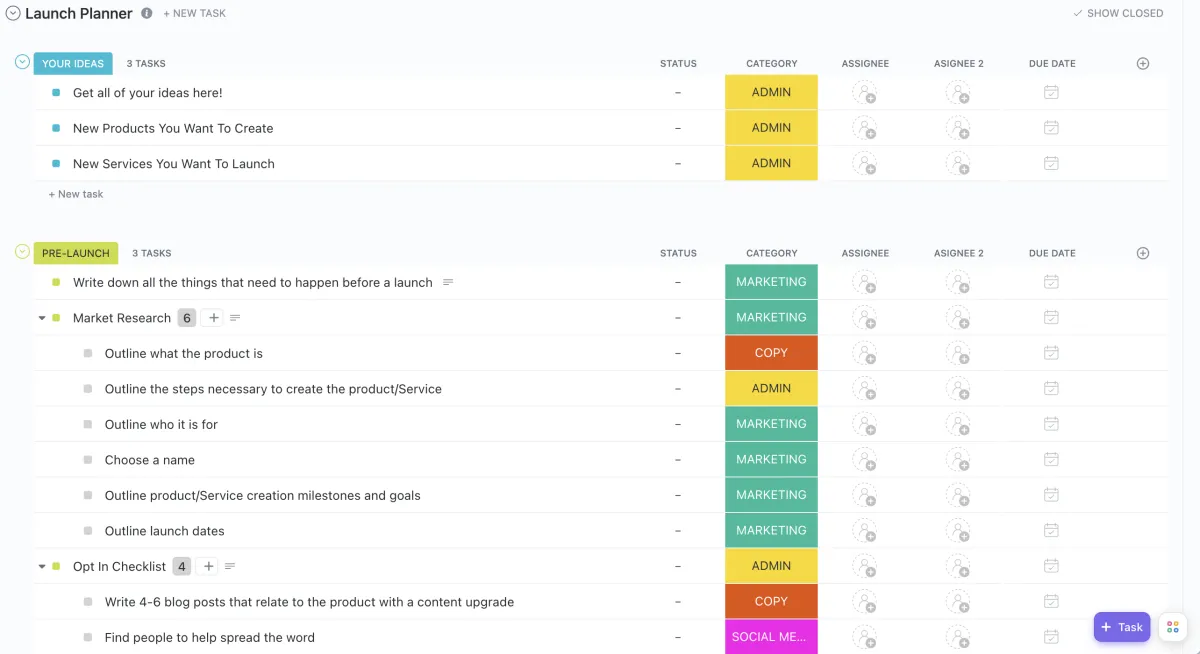This screenshot has height=654, width=1200.
Task: Click '+ New task' under Your Ideas
Action: (x=76, y=194)
